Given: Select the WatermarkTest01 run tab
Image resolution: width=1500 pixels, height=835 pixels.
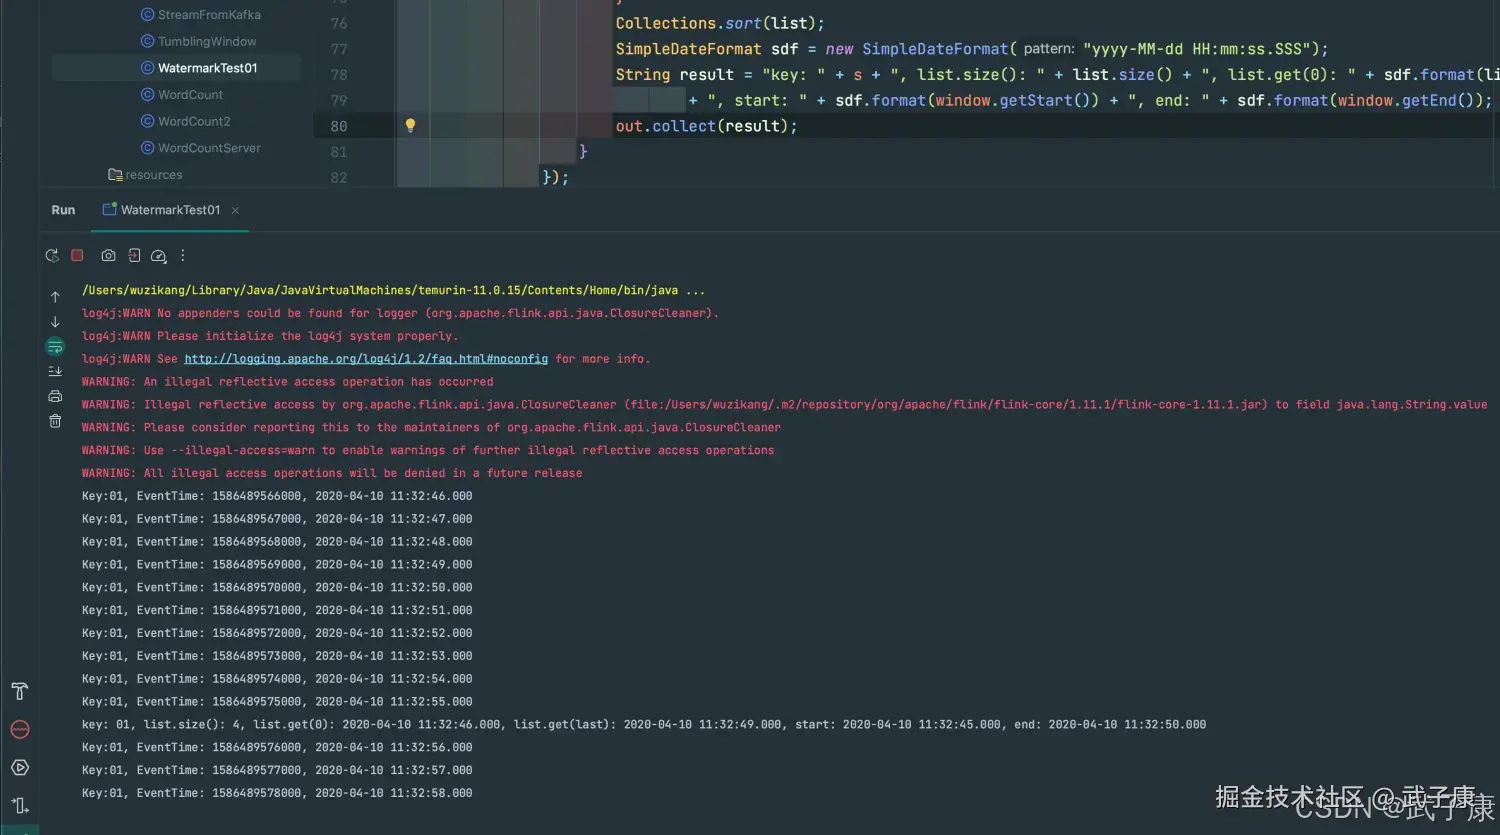Looking at the screenshot, I should (170, 210).
